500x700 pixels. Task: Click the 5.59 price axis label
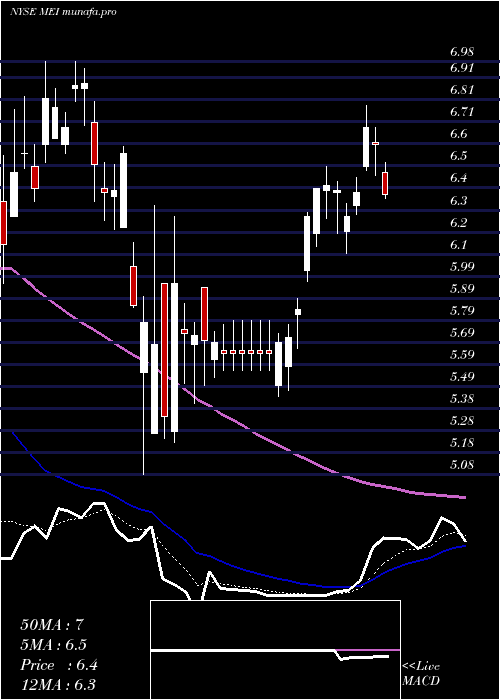pos(462,354)
